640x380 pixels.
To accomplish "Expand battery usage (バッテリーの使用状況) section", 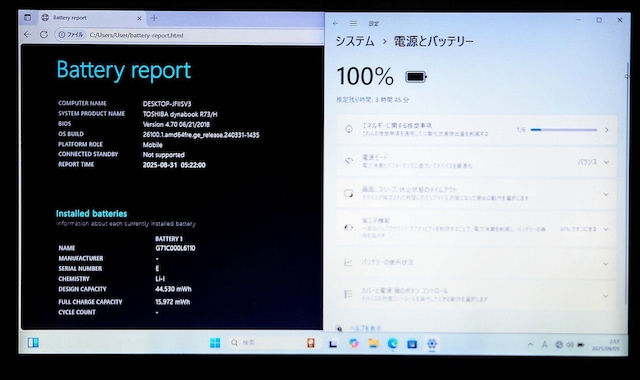I will (x=606, y=264).
